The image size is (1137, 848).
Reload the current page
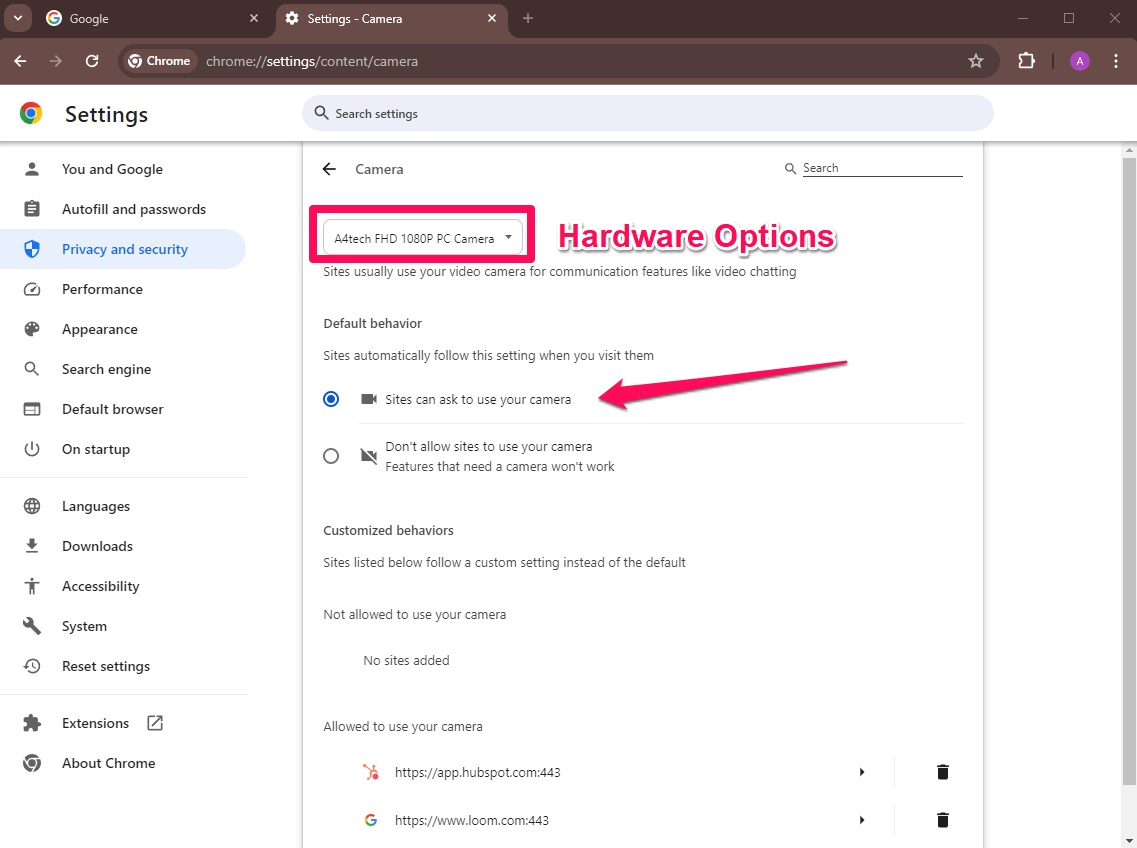pyautogui.click(x=92, y=61)
